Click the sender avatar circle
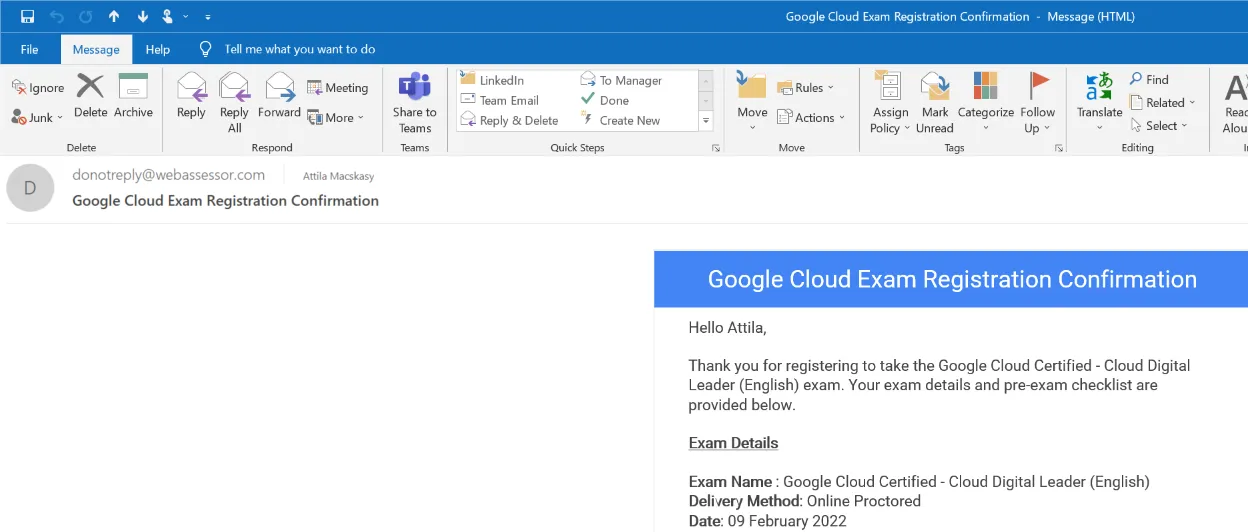The width and height of the screenshot is (1248, 532). click(30, 188)
